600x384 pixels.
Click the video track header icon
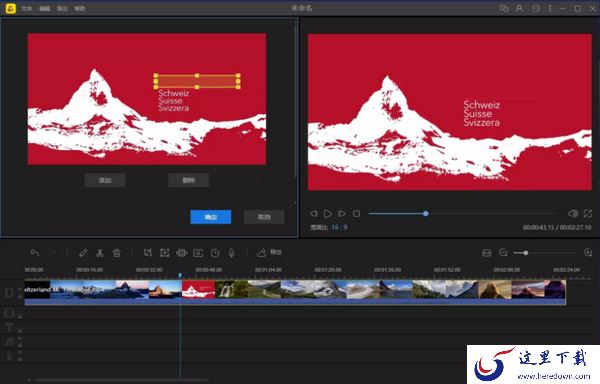click(9, 293)
